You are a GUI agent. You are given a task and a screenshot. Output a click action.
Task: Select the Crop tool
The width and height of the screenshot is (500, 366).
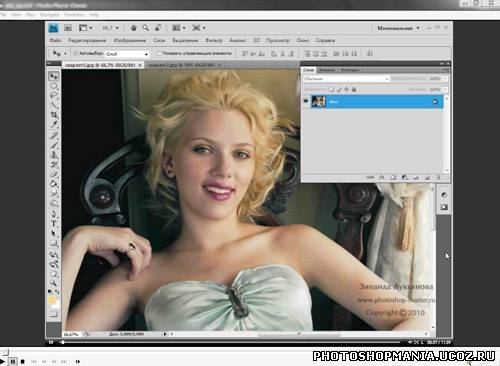tap(53, 115)
